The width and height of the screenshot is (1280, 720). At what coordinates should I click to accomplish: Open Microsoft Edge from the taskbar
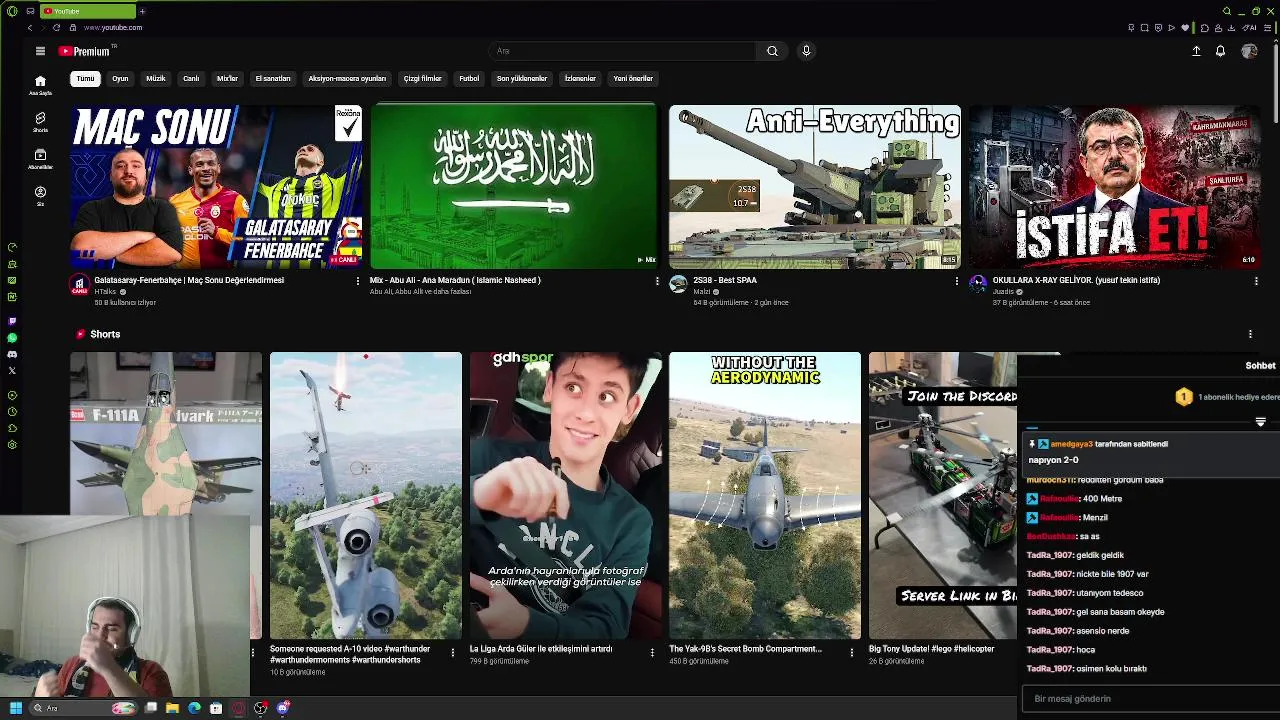(x=194, y=708)
